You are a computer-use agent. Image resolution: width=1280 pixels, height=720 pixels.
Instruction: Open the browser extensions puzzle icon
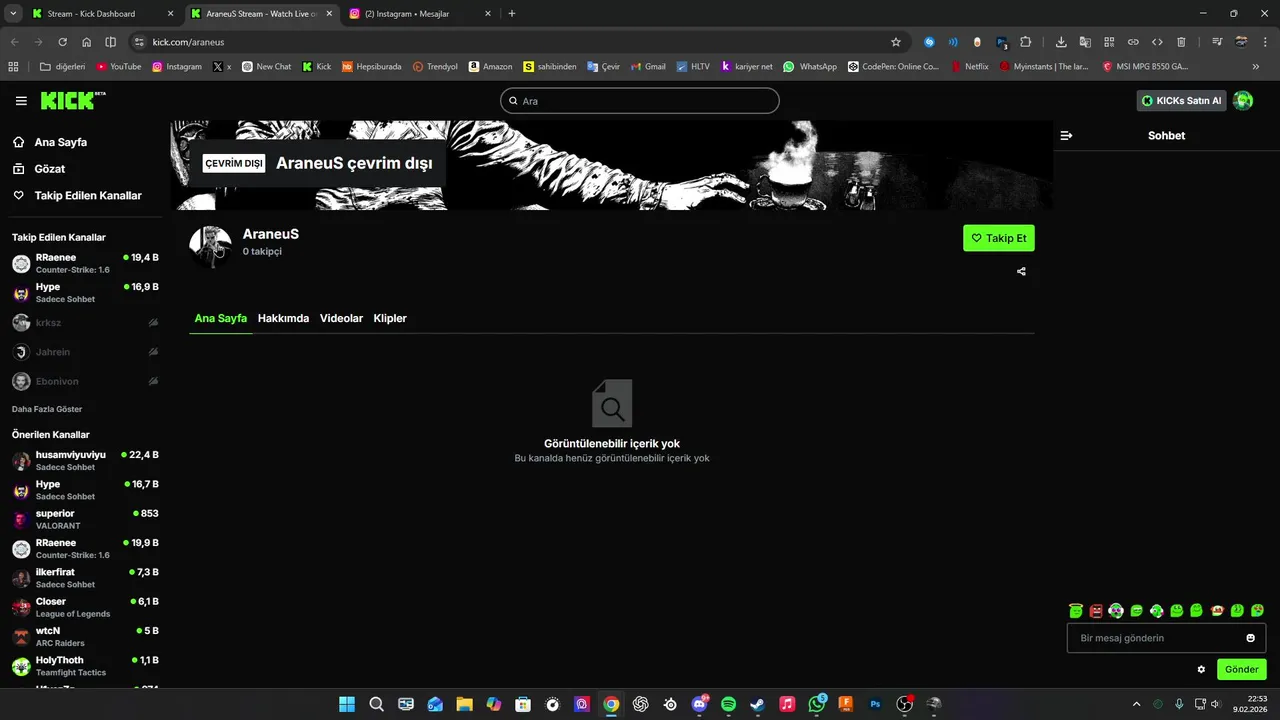coord(1026,42)
